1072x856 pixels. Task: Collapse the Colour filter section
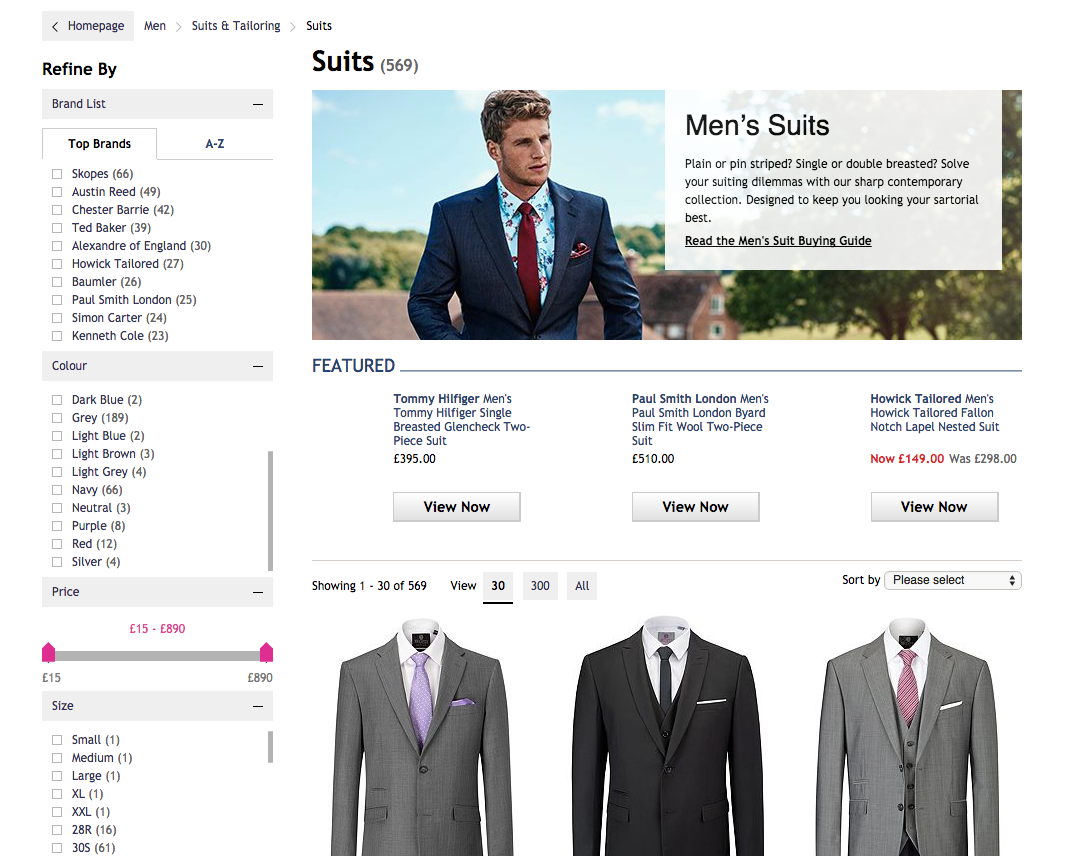point(258,366)
